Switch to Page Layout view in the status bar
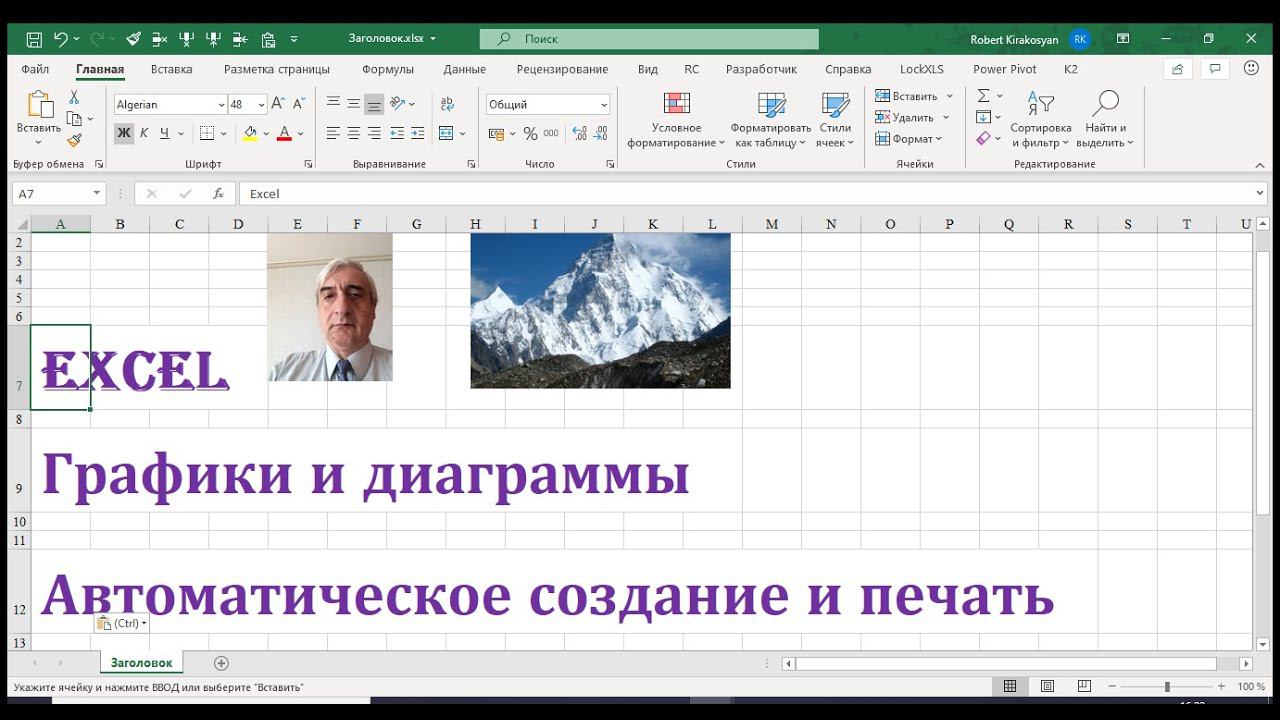This screenshot has width=1280, height=720. 1047,686
